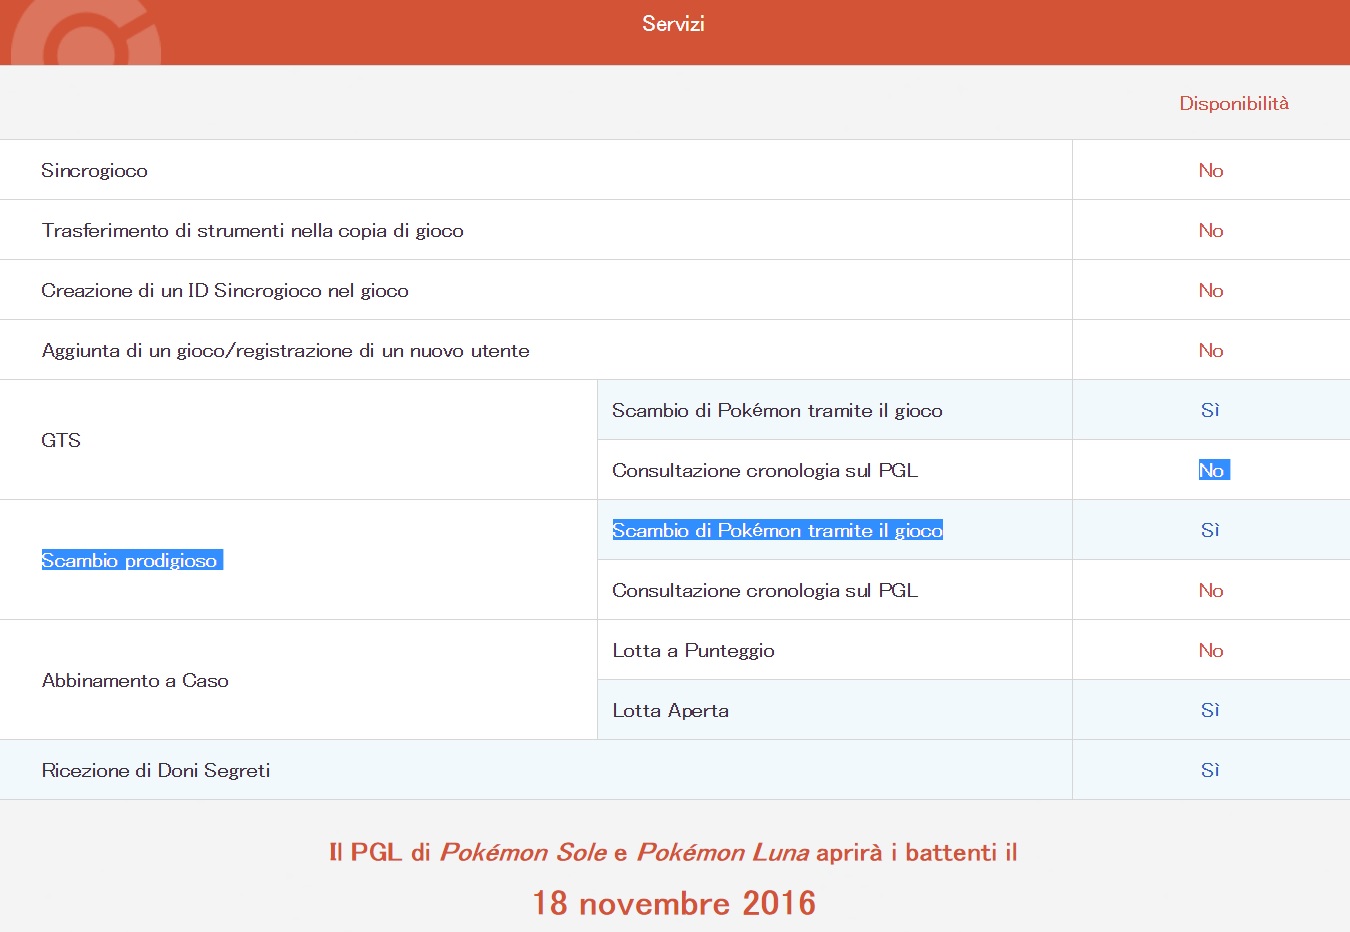Click Sì in the Lotta Aperta row

pyautogui.click(x=1210, y=710)
